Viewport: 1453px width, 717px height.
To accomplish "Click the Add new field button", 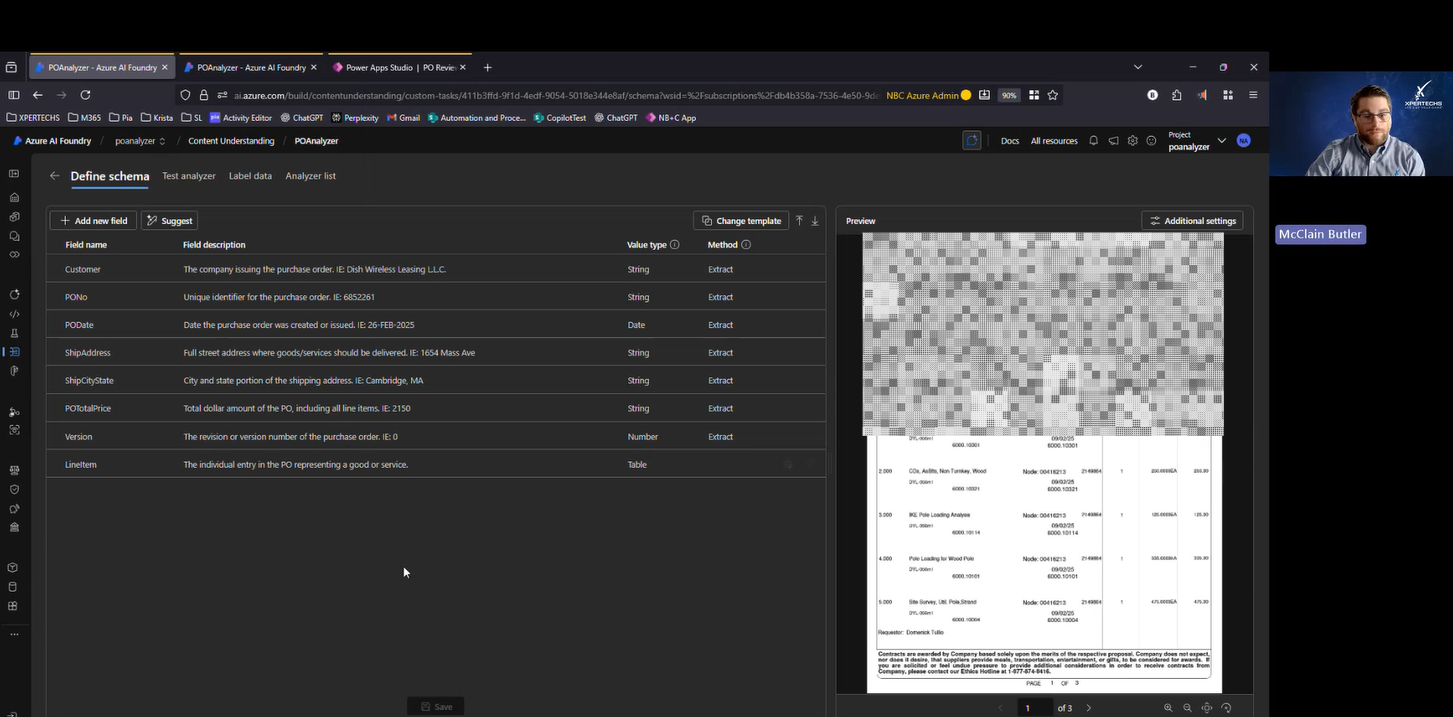I will (x=93, y=221).
